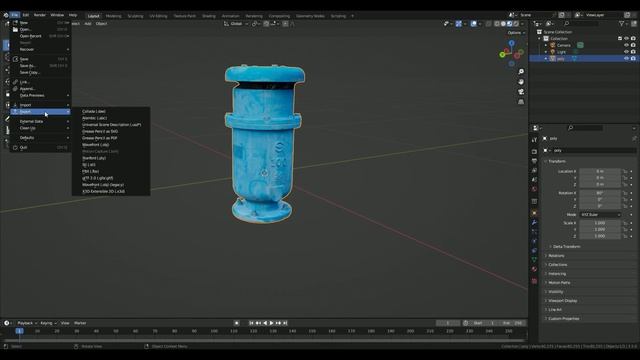Open the World properties tab icon

pyautogui.click(x=534, y=189)
